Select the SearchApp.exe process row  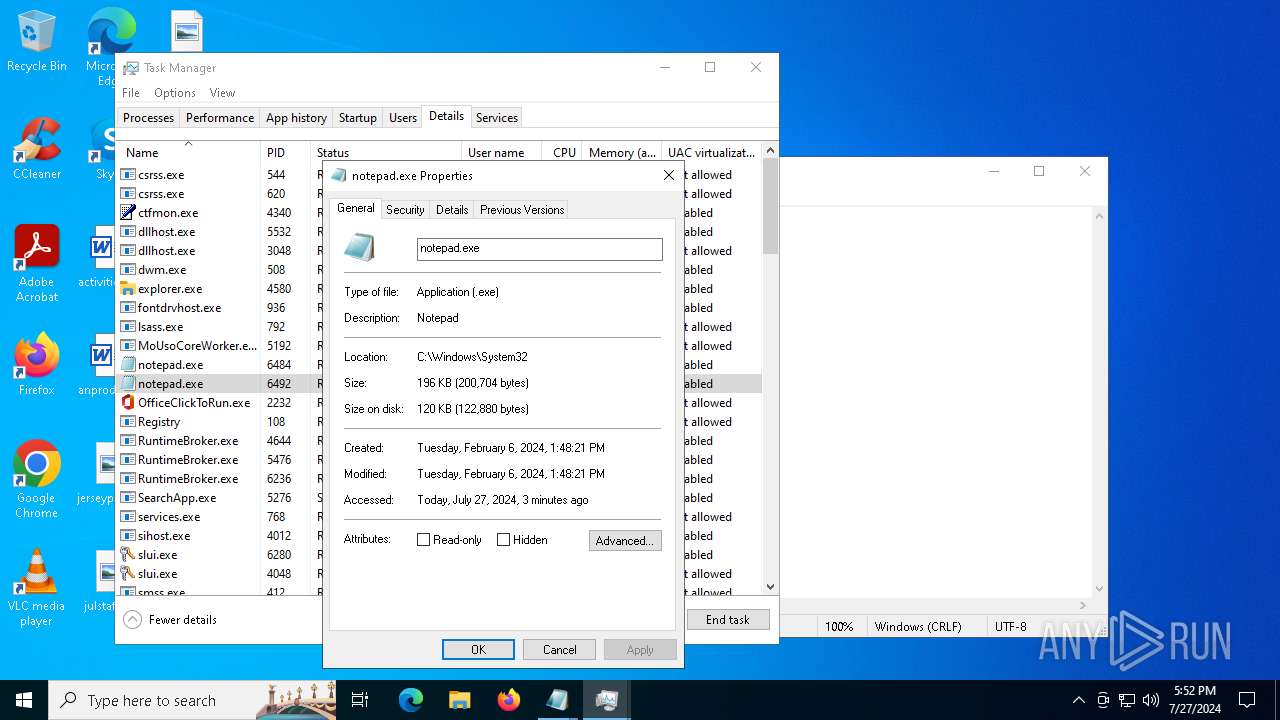(440, 498)
